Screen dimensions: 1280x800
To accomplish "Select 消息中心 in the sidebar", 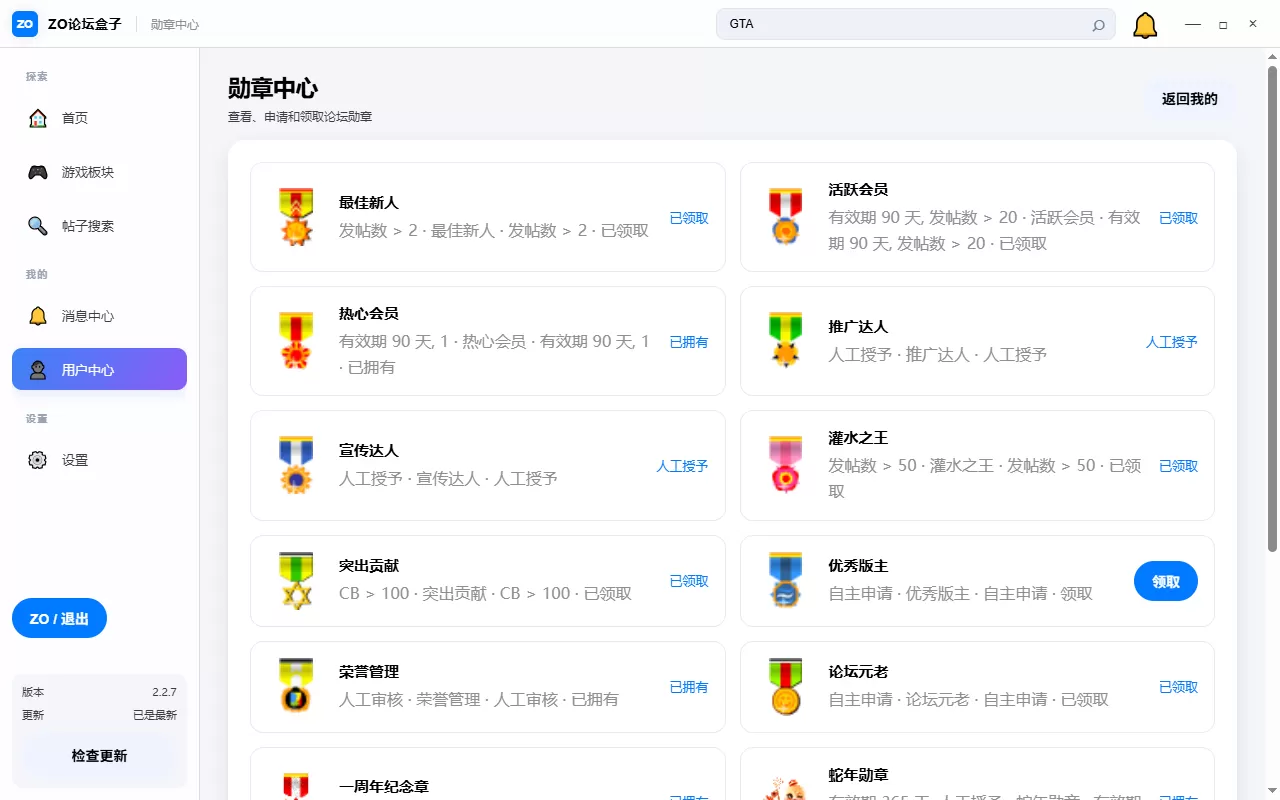I will (99, 316).
